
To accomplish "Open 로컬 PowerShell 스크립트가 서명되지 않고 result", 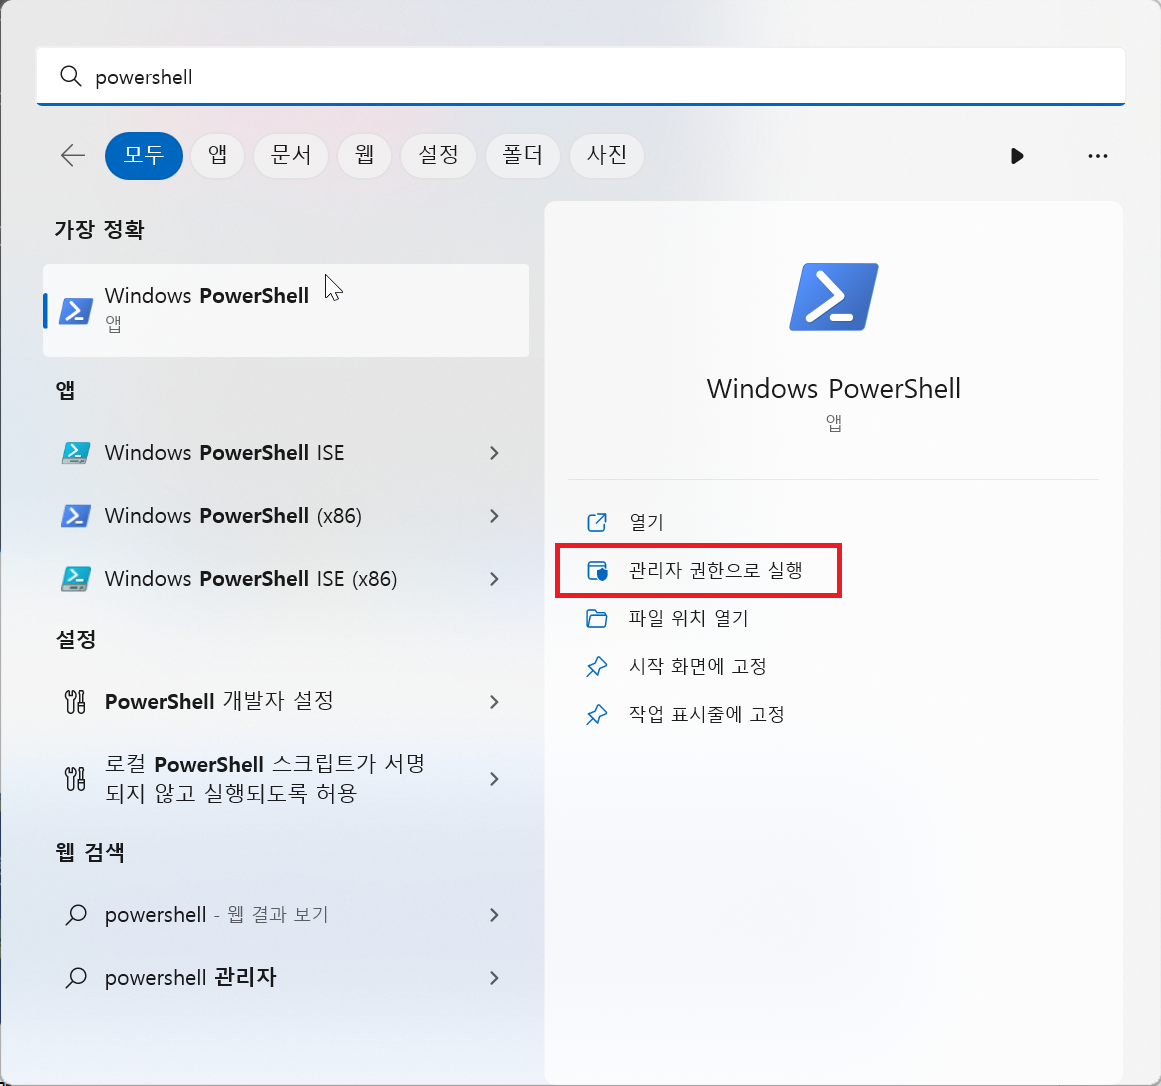I will (286, 779).
